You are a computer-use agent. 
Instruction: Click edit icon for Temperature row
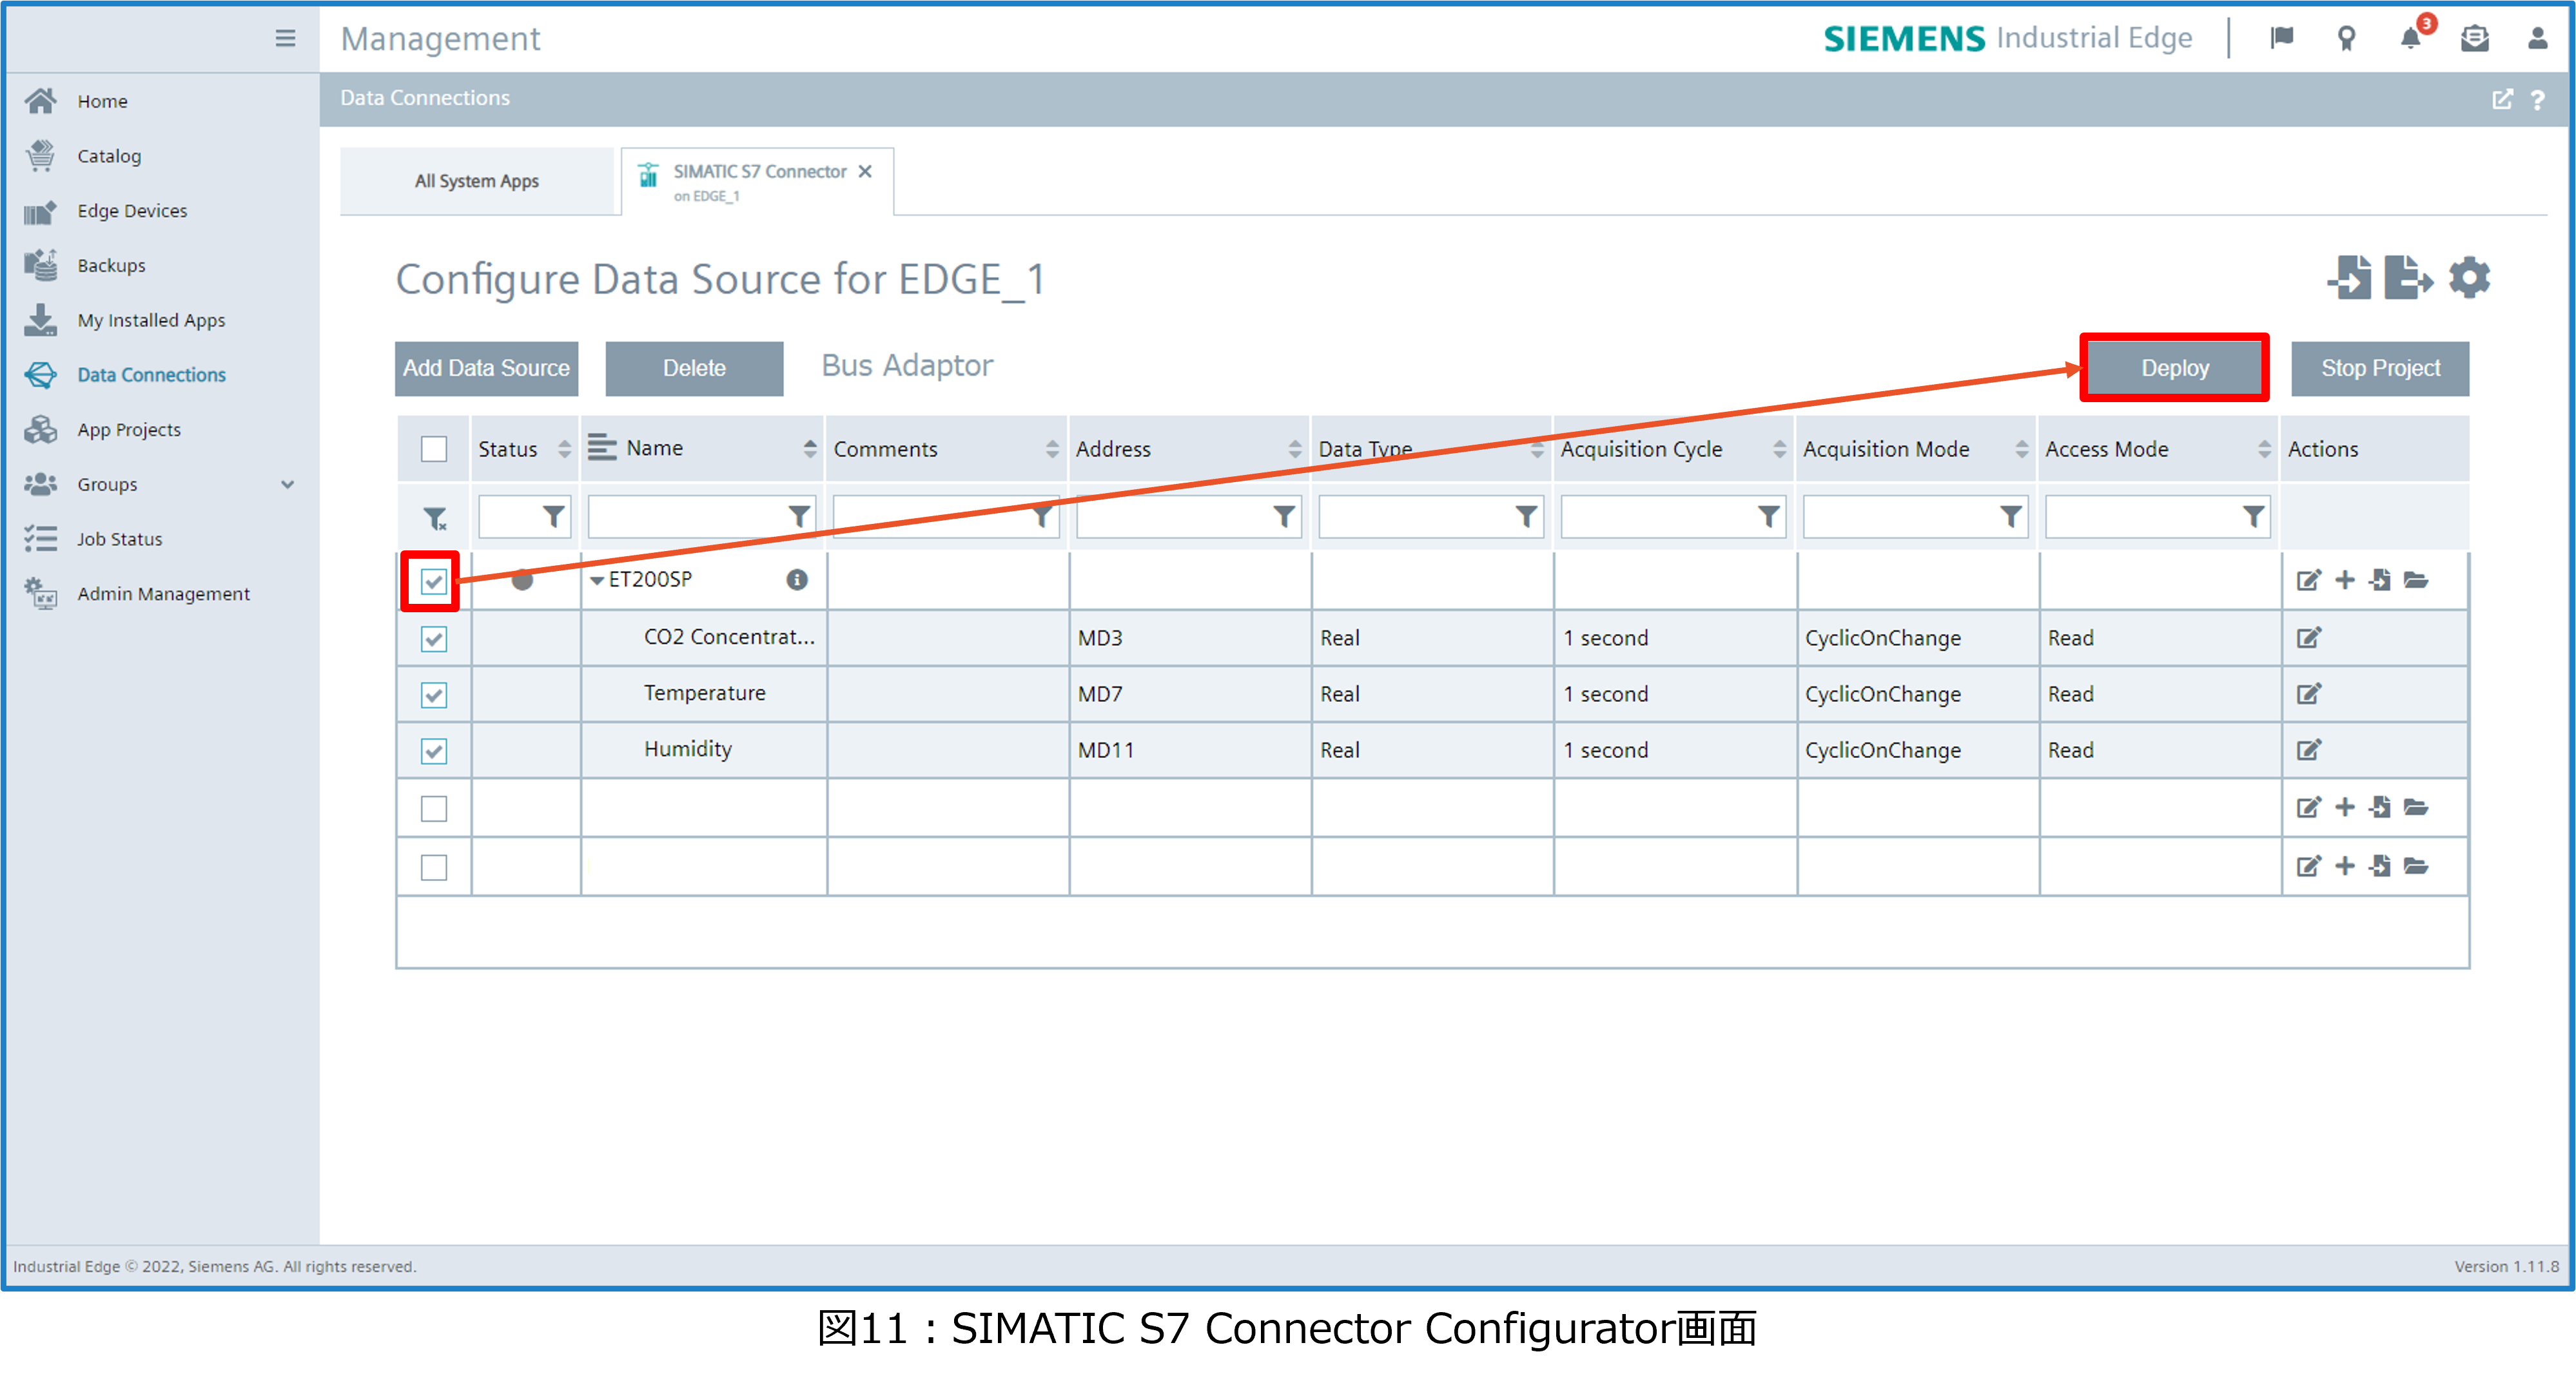[x=2308, y=694]
